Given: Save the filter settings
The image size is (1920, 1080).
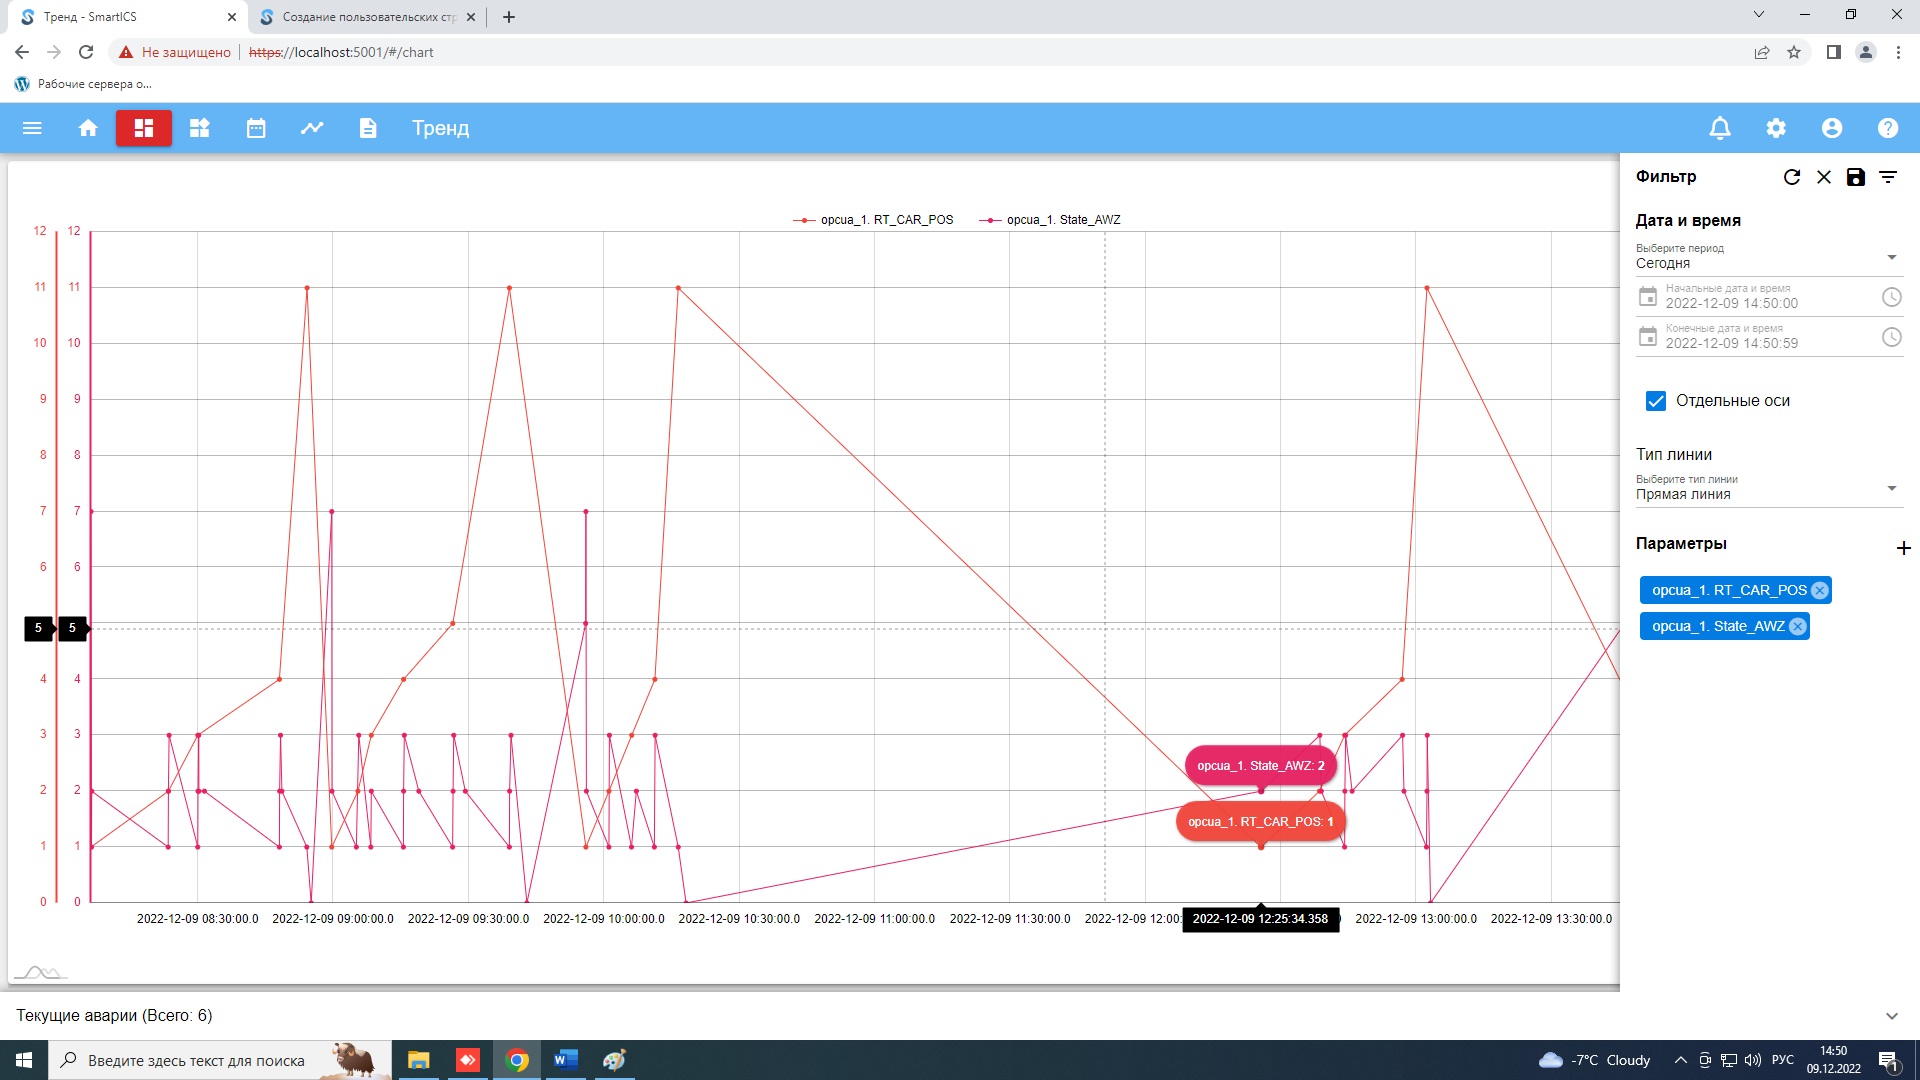Looking at the screenshot, I should pyautogui.click(x=1856, y=177).
